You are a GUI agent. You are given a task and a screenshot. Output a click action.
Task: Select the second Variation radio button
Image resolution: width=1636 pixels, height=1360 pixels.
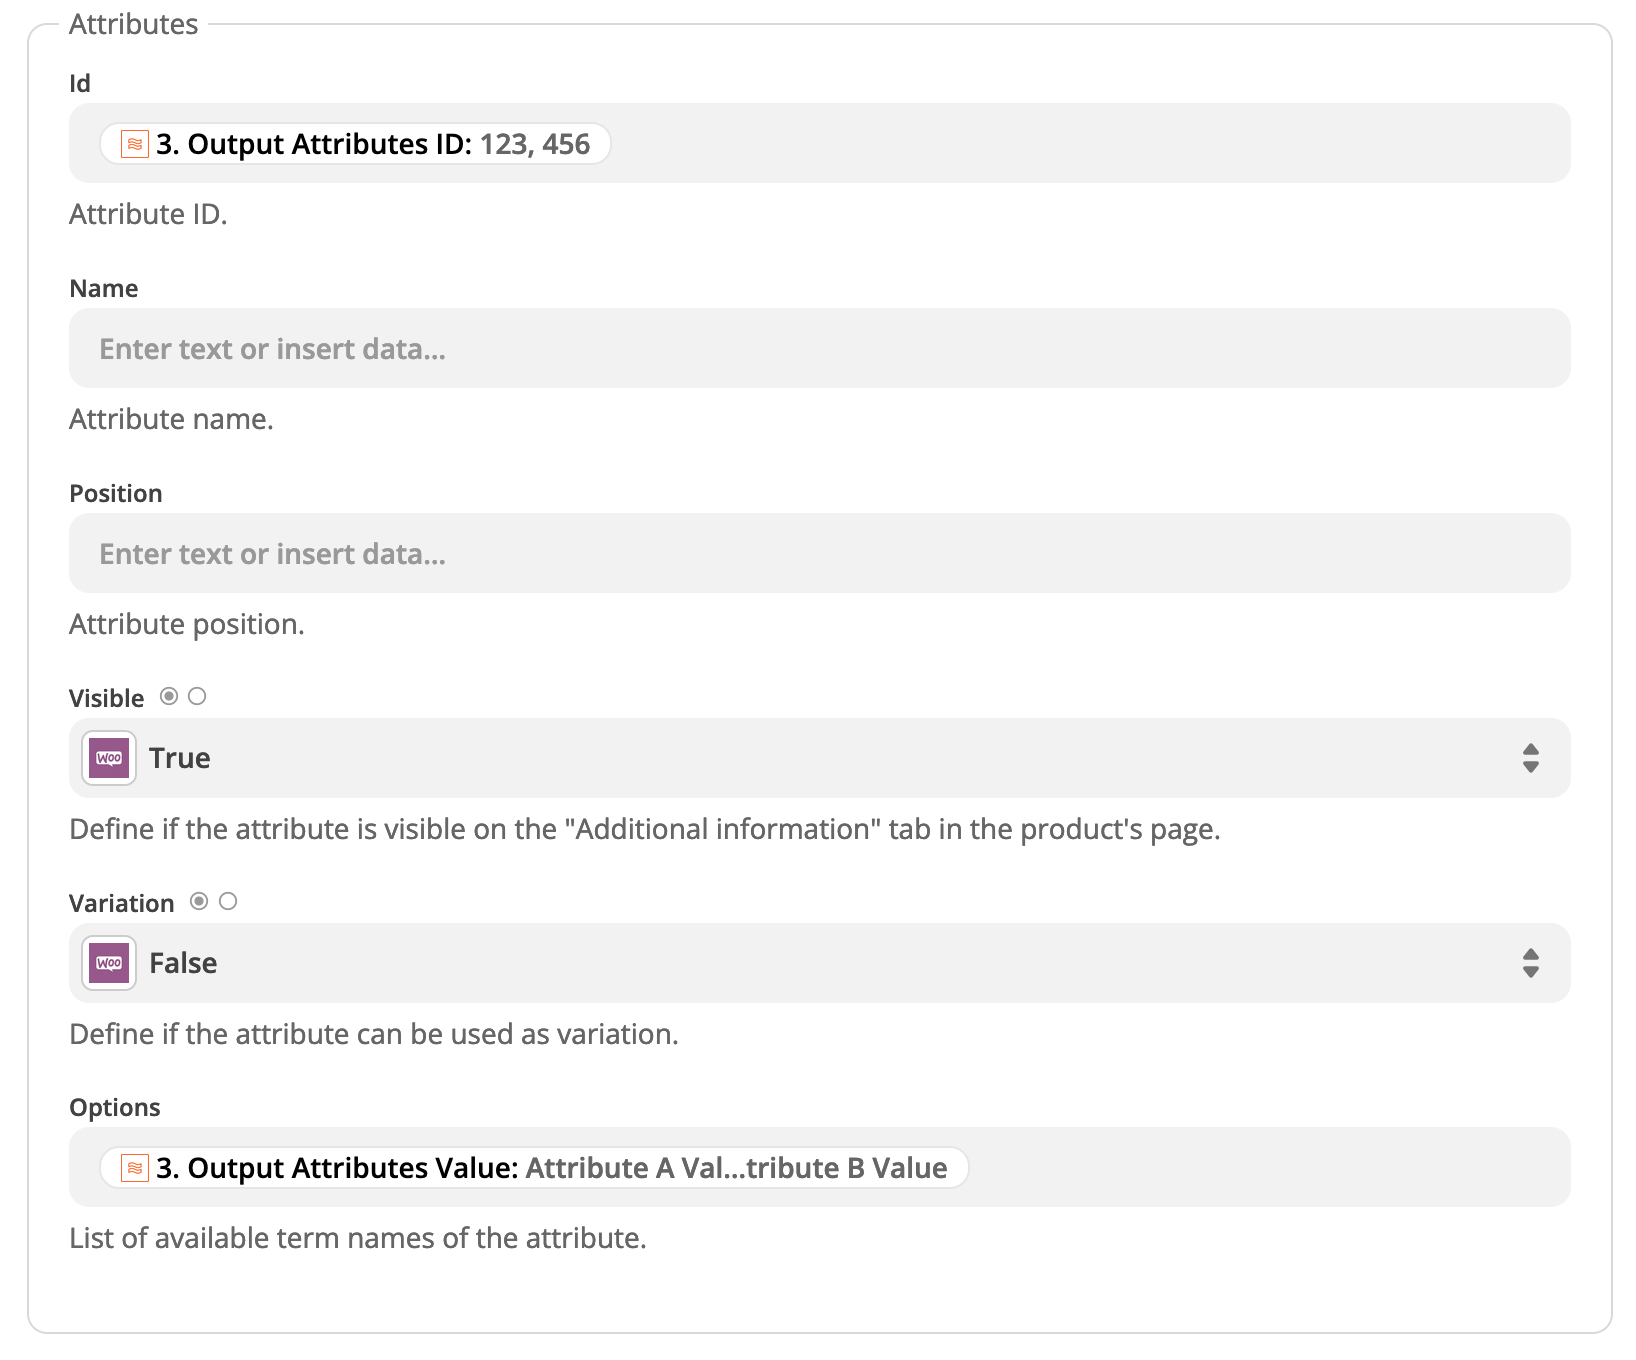click(228, 901)
